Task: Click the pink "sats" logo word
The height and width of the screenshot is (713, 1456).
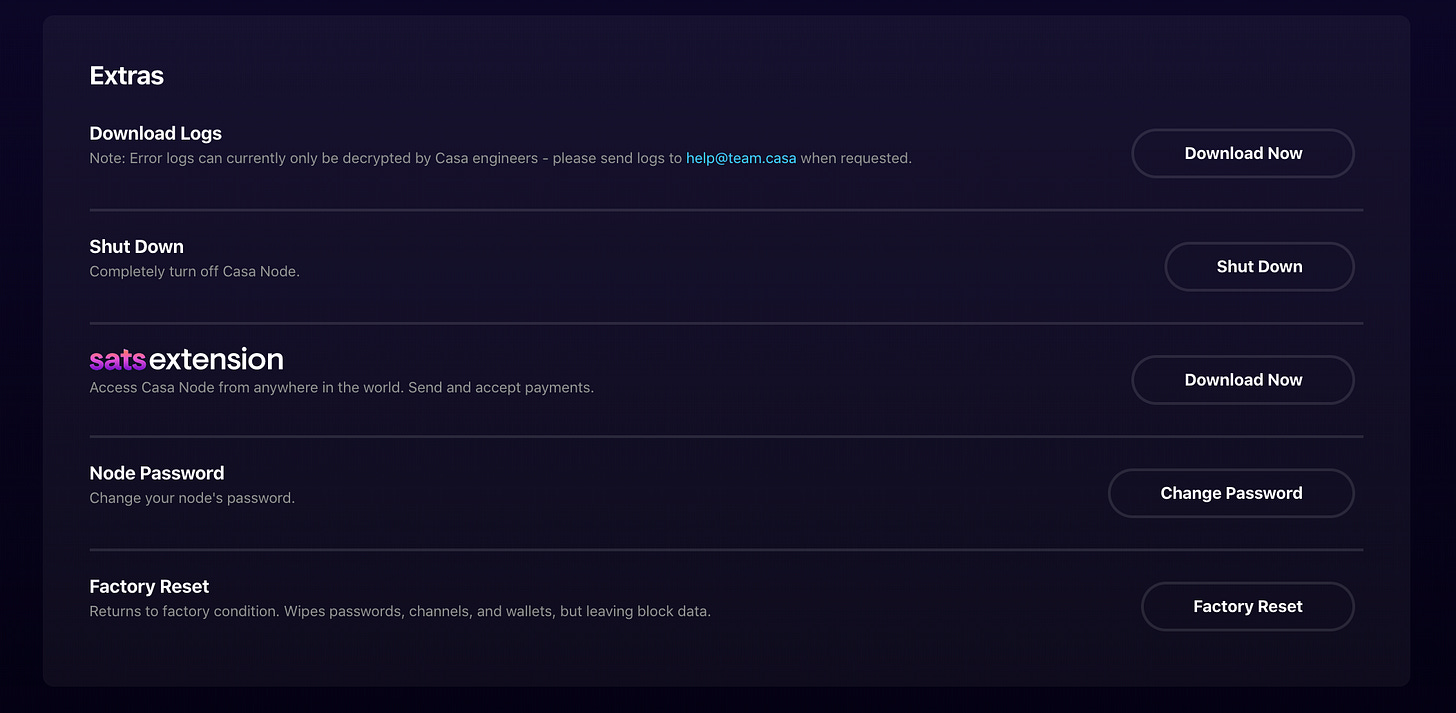Action: point(118,360)
